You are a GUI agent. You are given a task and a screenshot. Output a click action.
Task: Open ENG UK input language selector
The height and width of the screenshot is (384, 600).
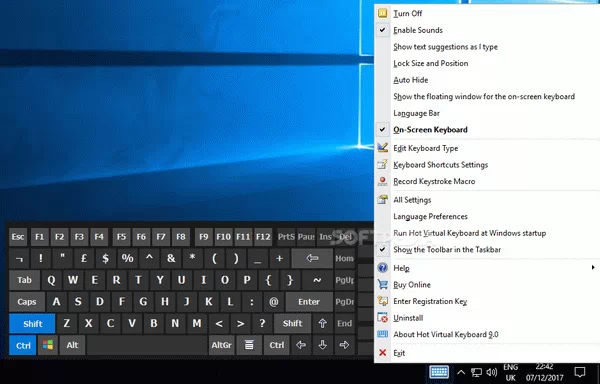510,372
